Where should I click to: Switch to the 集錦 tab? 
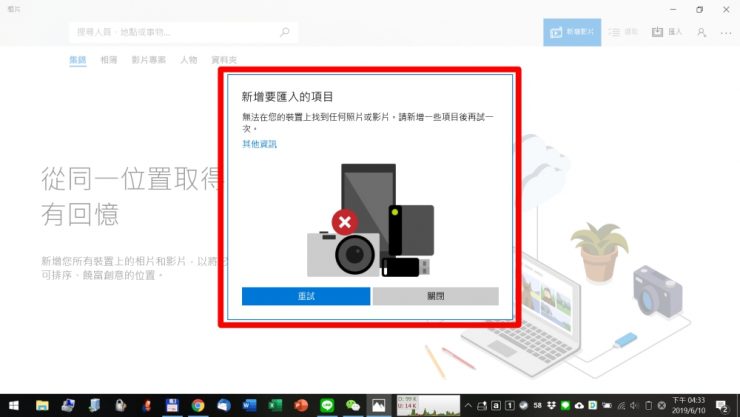click(77, 60)
